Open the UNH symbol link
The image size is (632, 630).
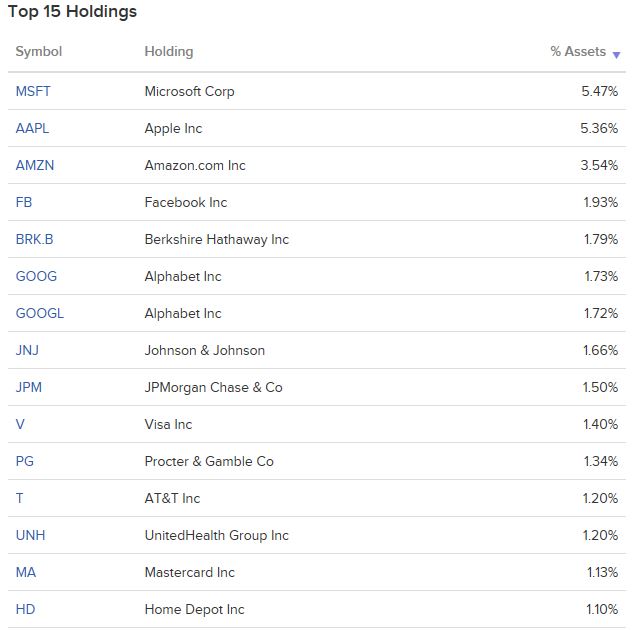[31, 536]
